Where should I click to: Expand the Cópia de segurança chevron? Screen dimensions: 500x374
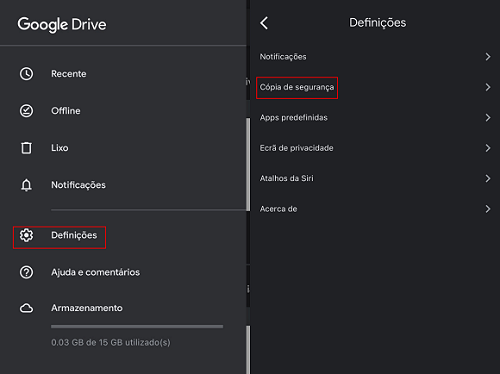coord(488,87)
